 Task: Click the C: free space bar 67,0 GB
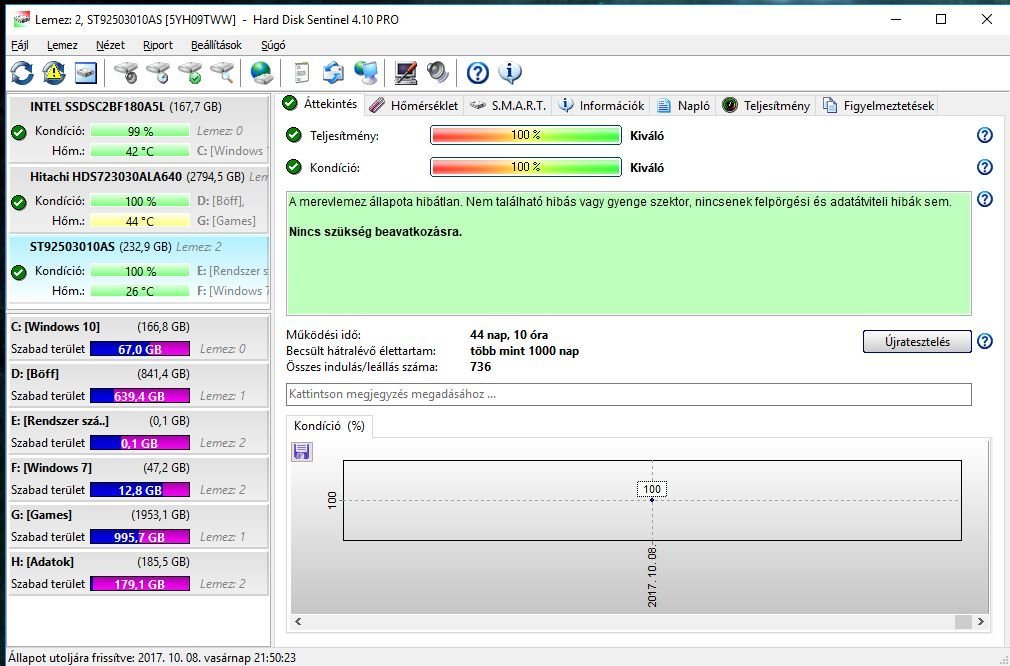tap(140, 349)
